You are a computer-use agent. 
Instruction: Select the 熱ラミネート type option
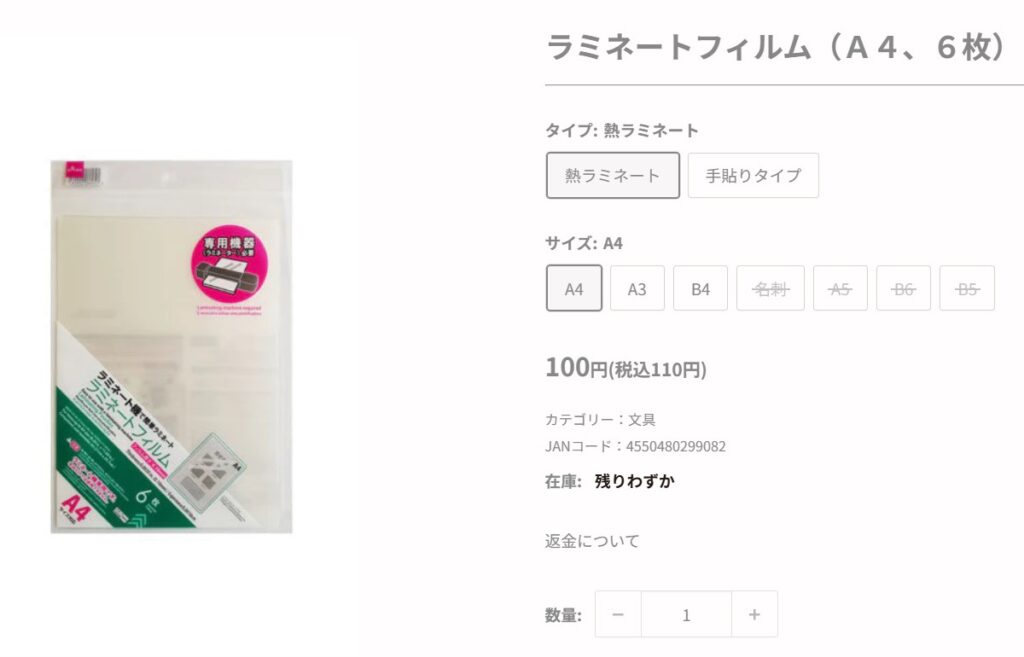[x=612, y=175]
